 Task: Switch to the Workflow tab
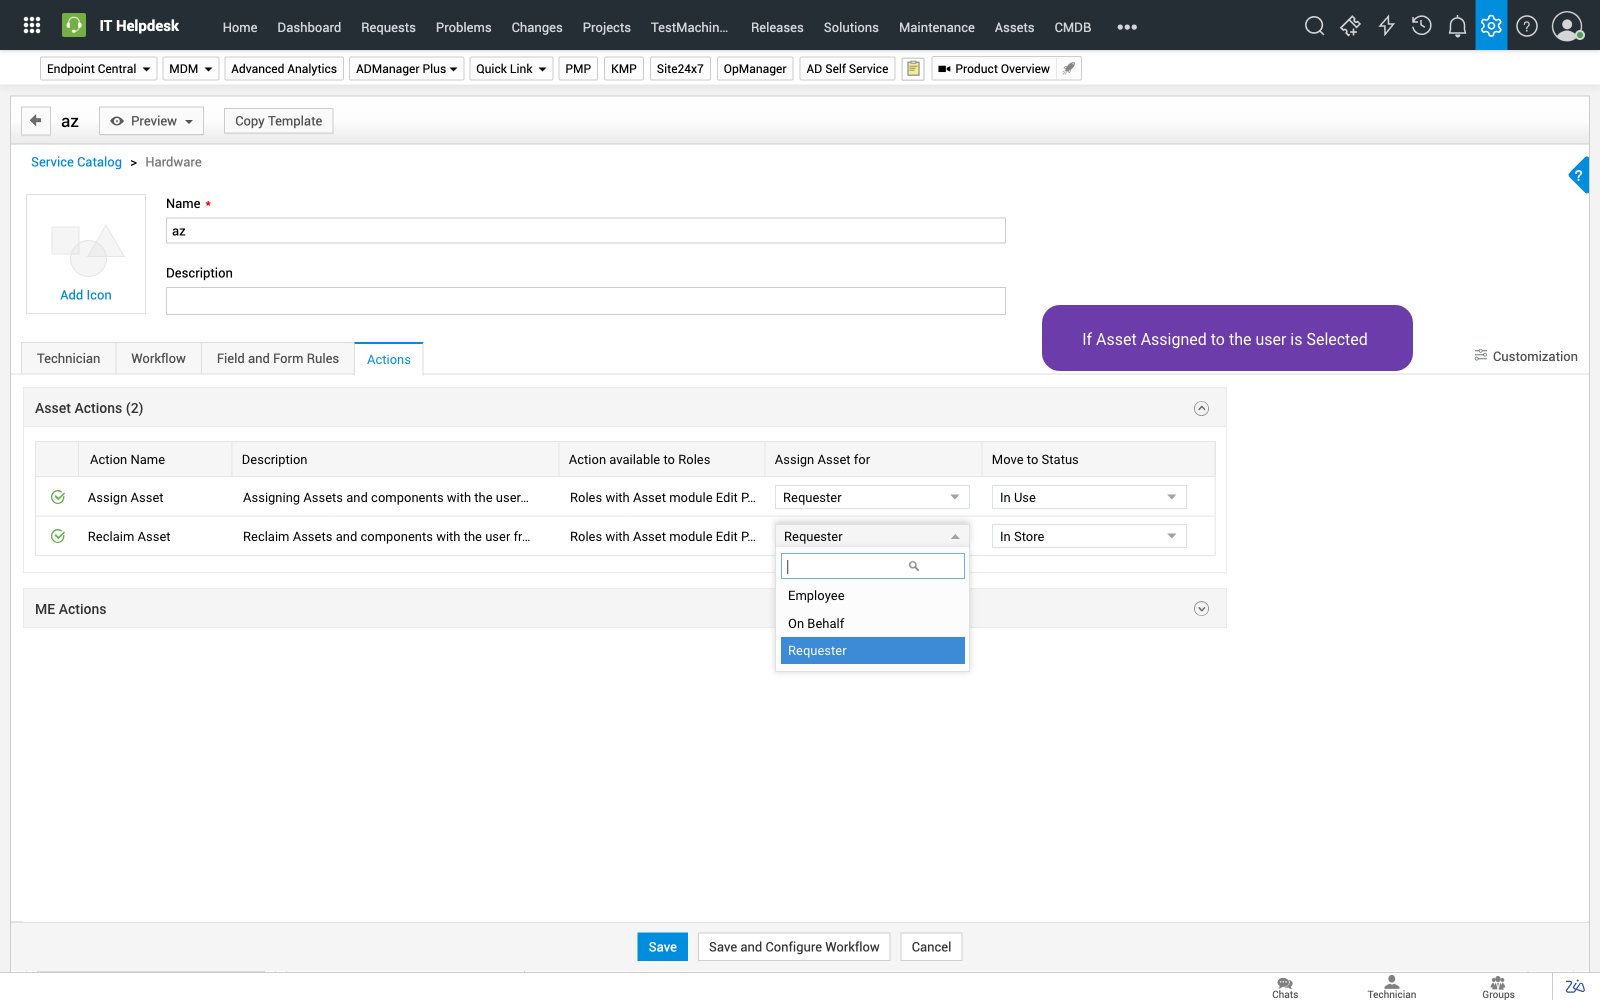tap(158, 358)
